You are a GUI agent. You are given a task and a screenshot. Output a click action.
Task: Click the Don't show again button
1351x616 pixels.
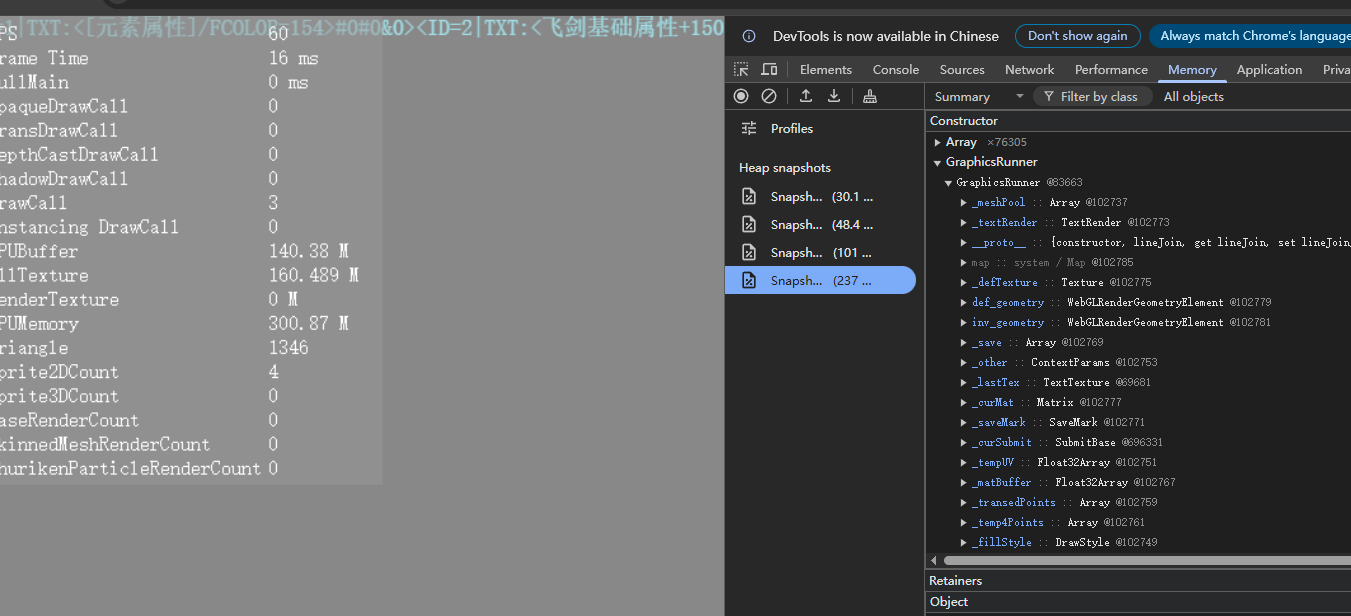click(1077, 36)
